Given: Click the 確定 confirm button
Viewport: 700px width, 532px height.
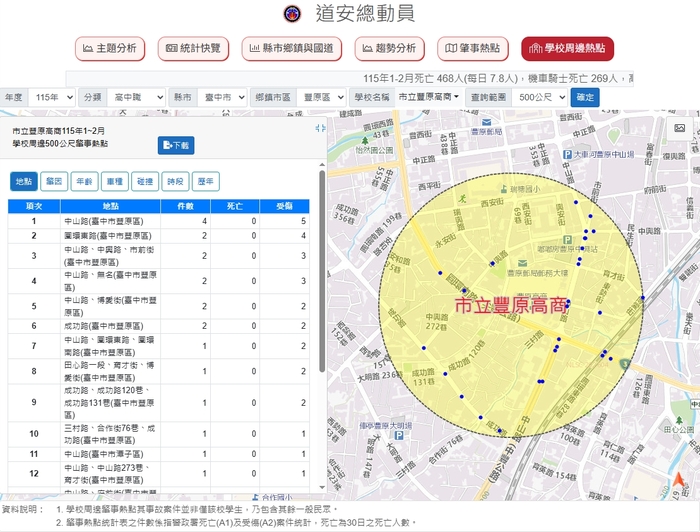Looking at the screenshot, I should click(x=585, y=97).
